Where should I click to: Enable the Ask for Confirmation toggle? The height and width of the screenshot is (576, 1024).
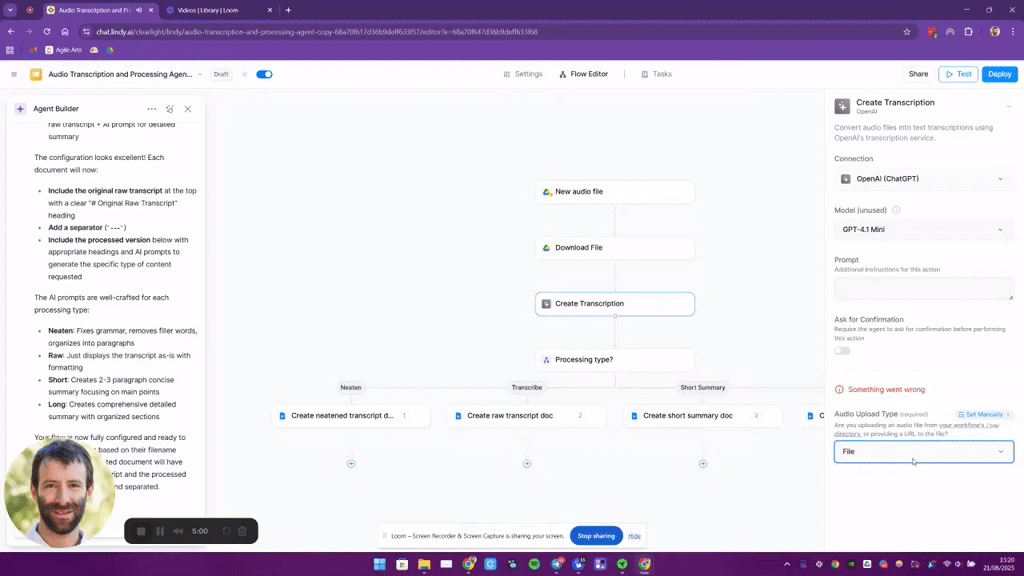click(842, 351)
